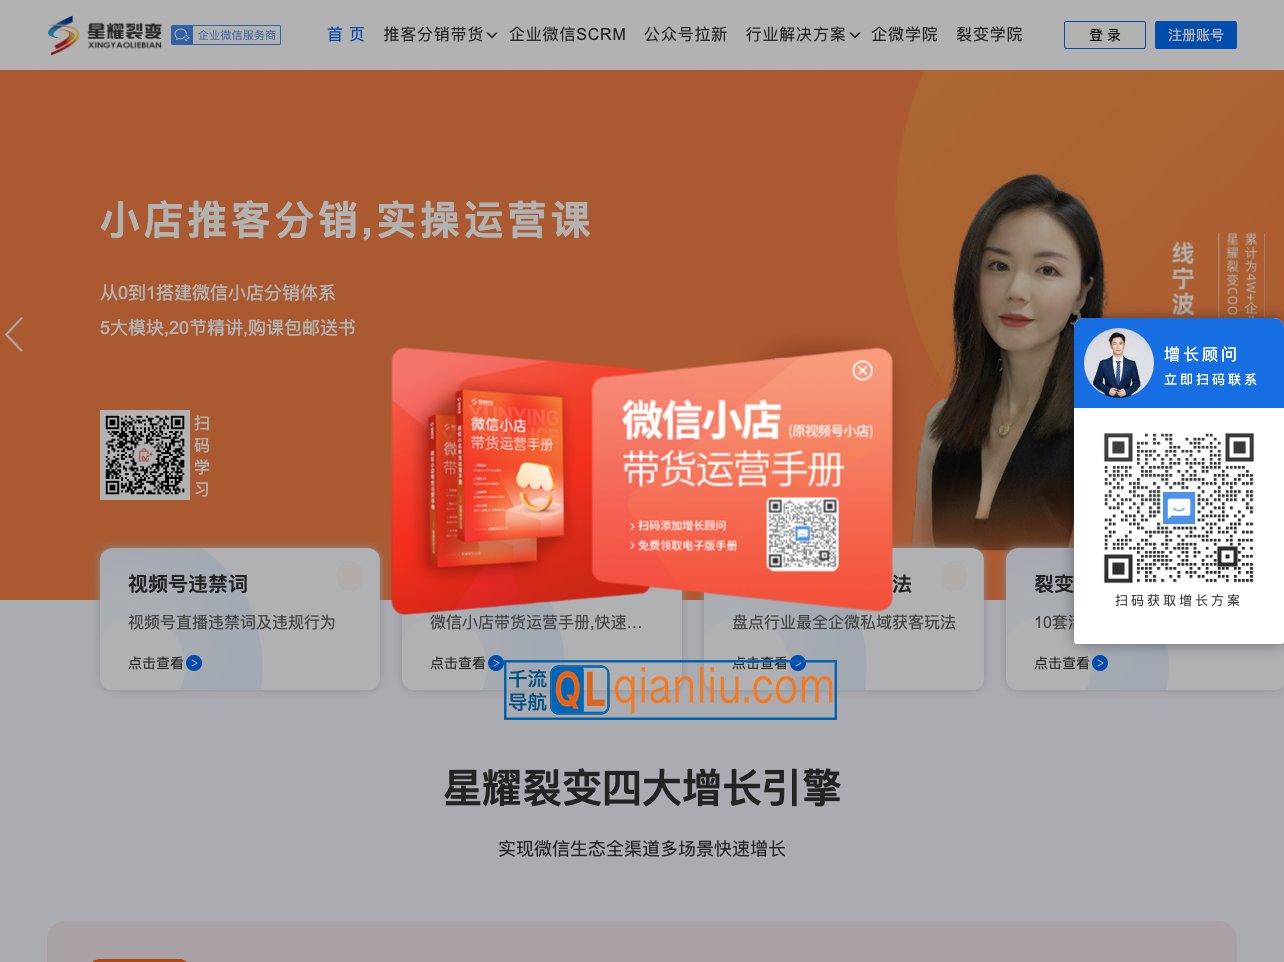Expand the 推客分销带货 dropdown menu
The height and width of the screenshot is (962, 1284).
tap(440, 35)
